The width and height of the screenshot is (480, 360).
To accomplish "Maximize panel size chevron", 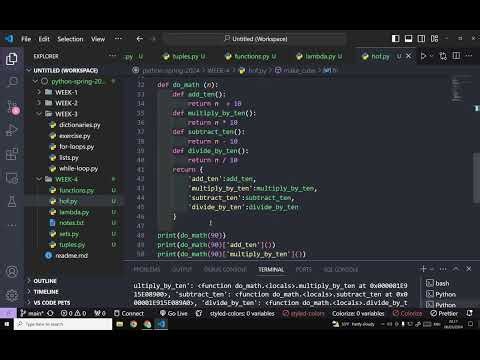I will [456, 268].
